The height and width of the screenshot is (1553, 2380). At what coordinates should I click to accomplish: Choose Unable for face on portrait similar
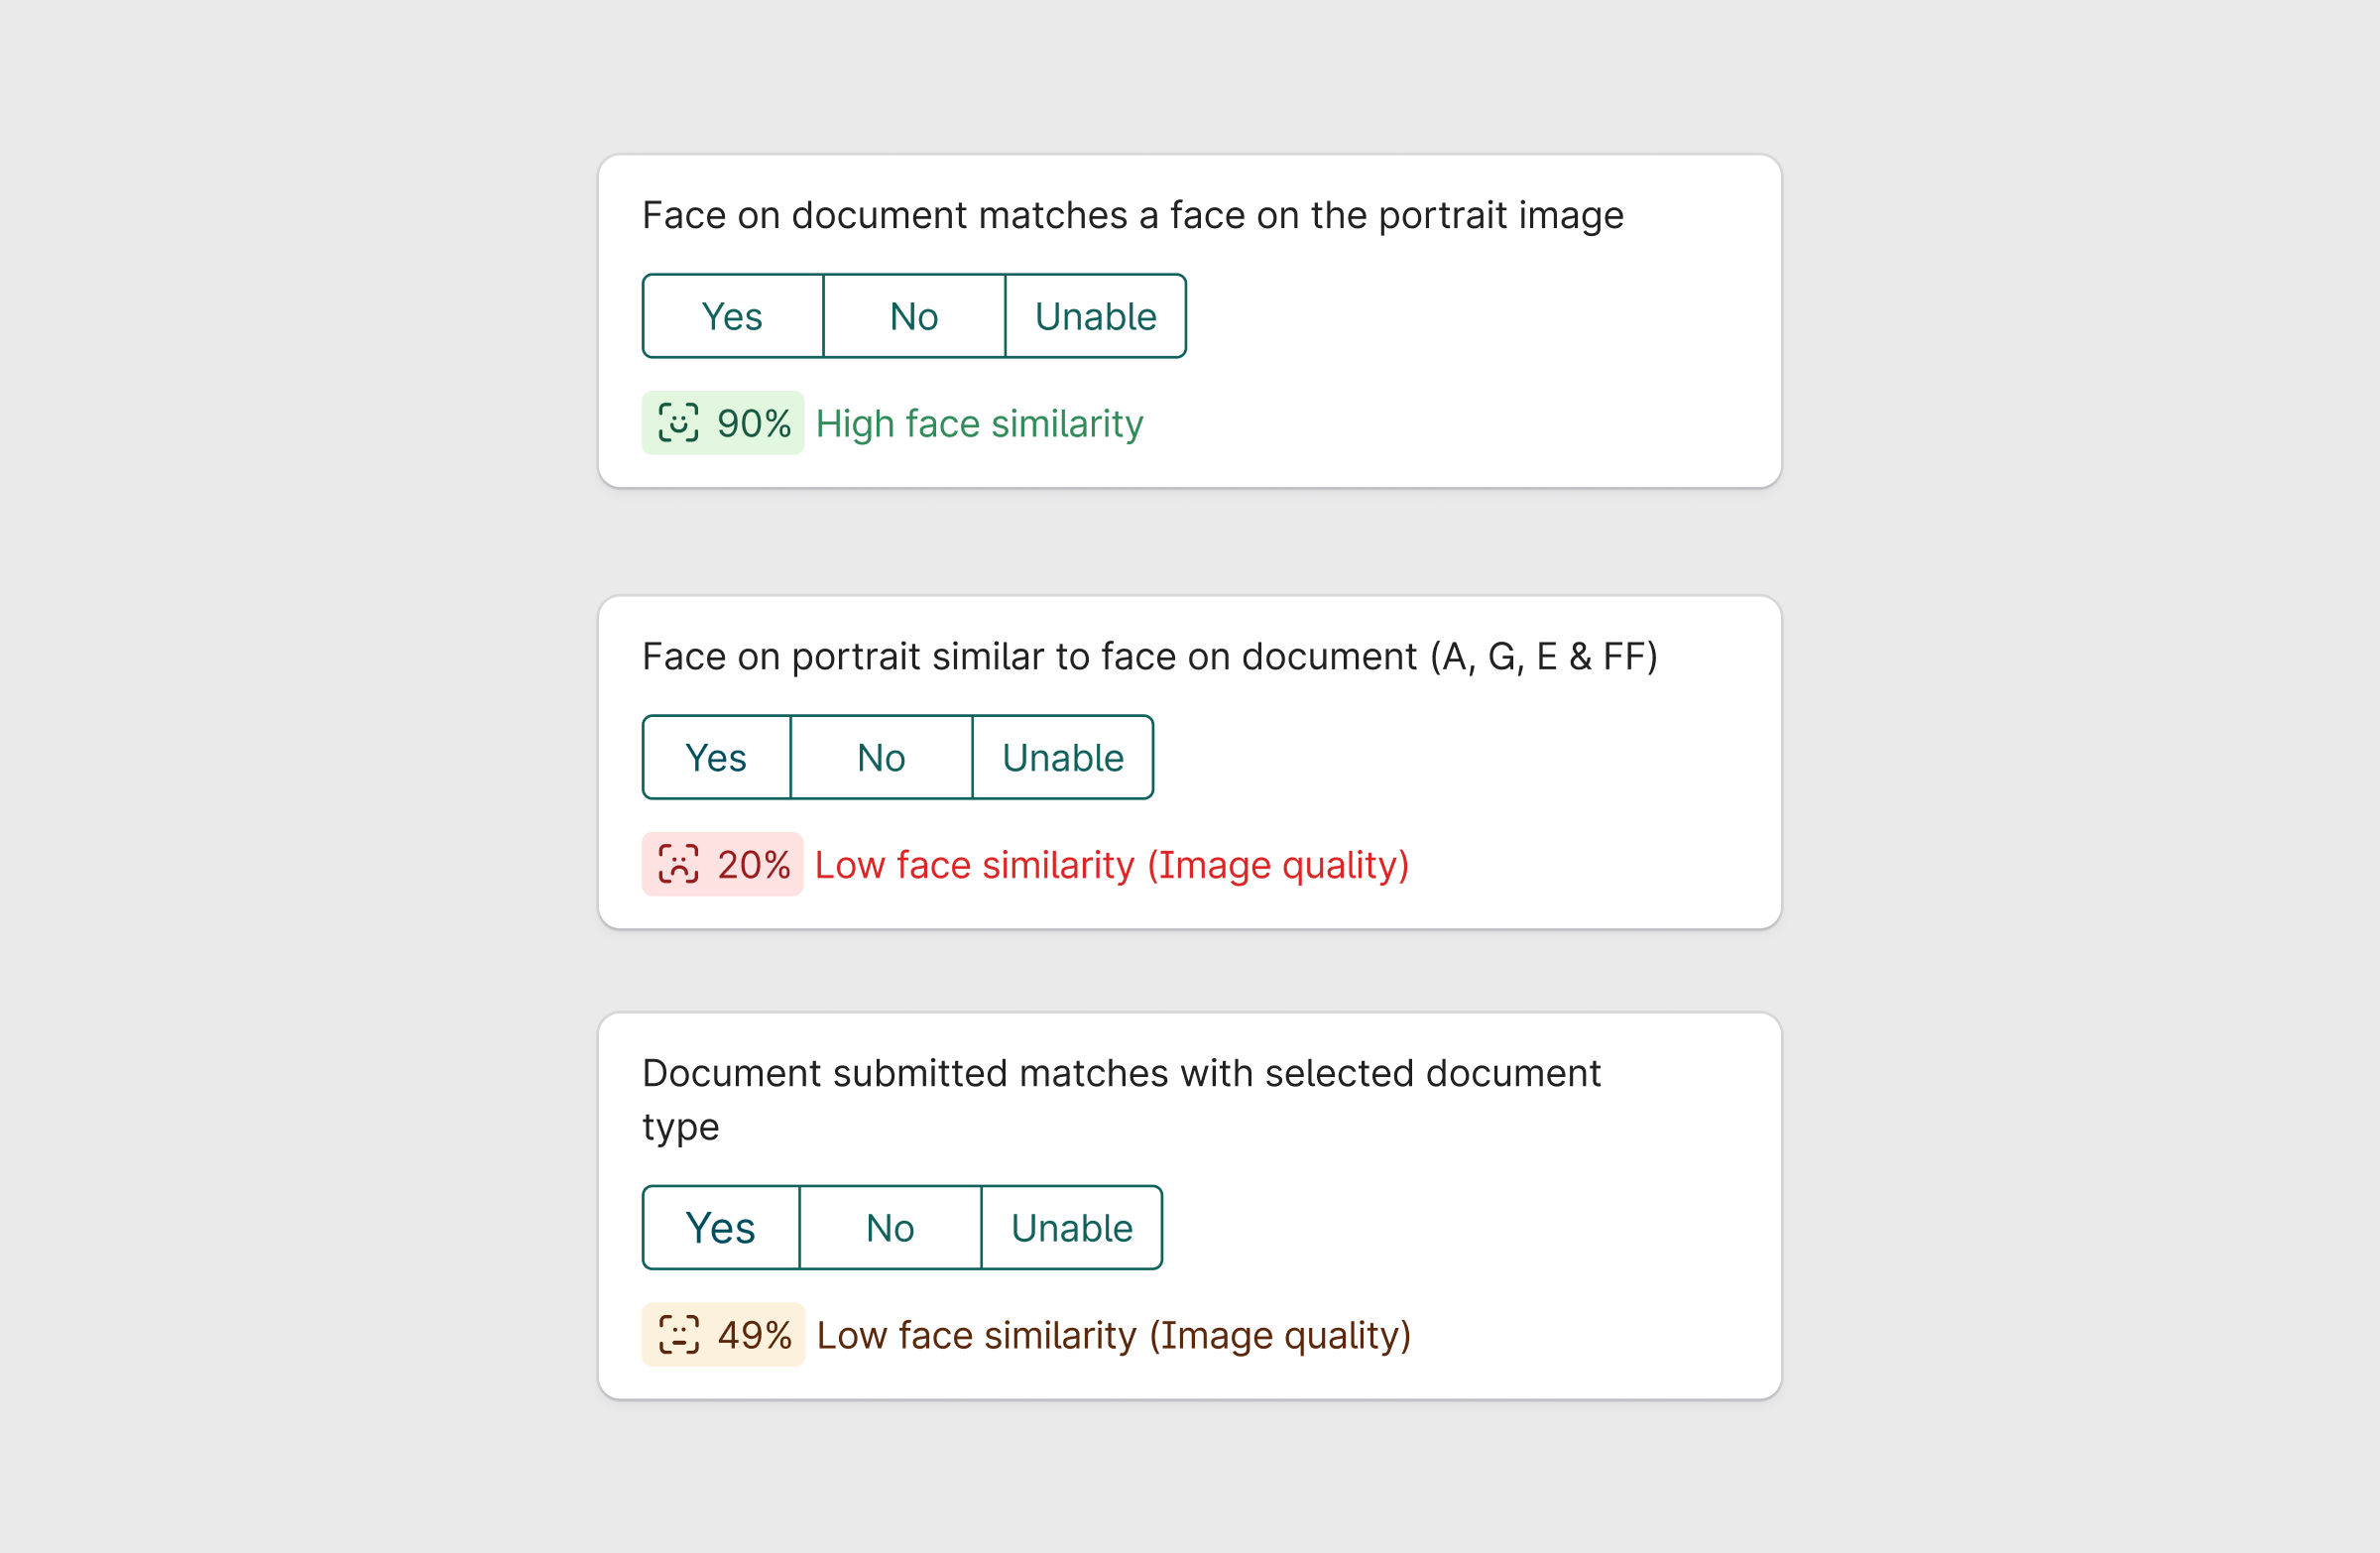pyautogui.click(x=1062, y=757)
